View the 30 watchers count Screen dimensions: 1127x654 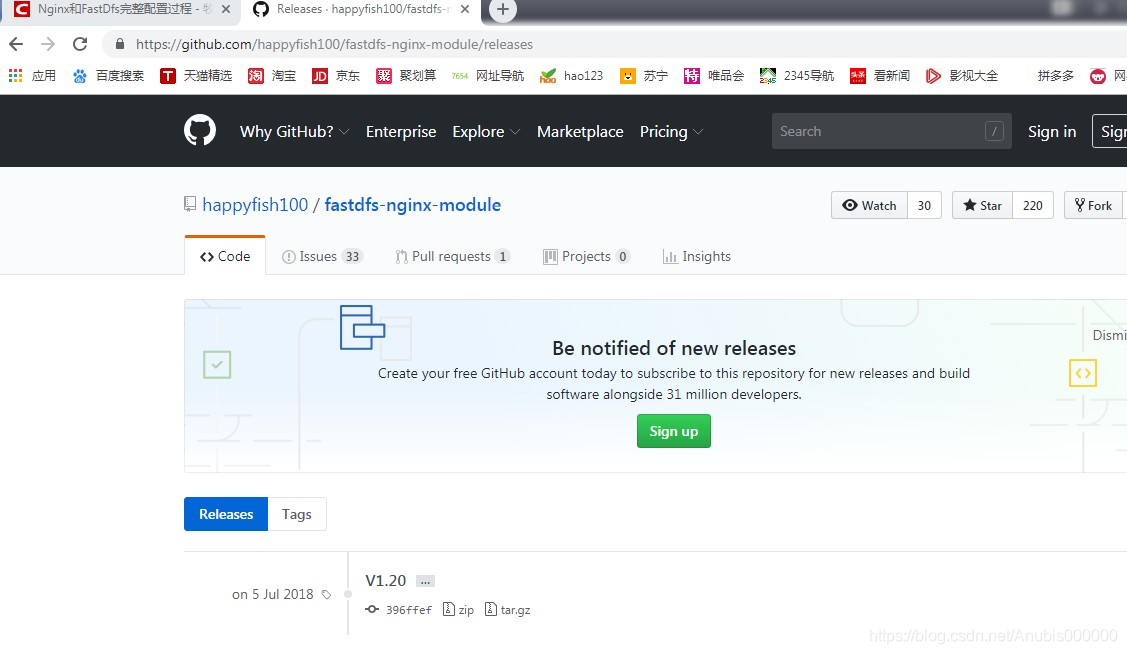pos(924,206)
